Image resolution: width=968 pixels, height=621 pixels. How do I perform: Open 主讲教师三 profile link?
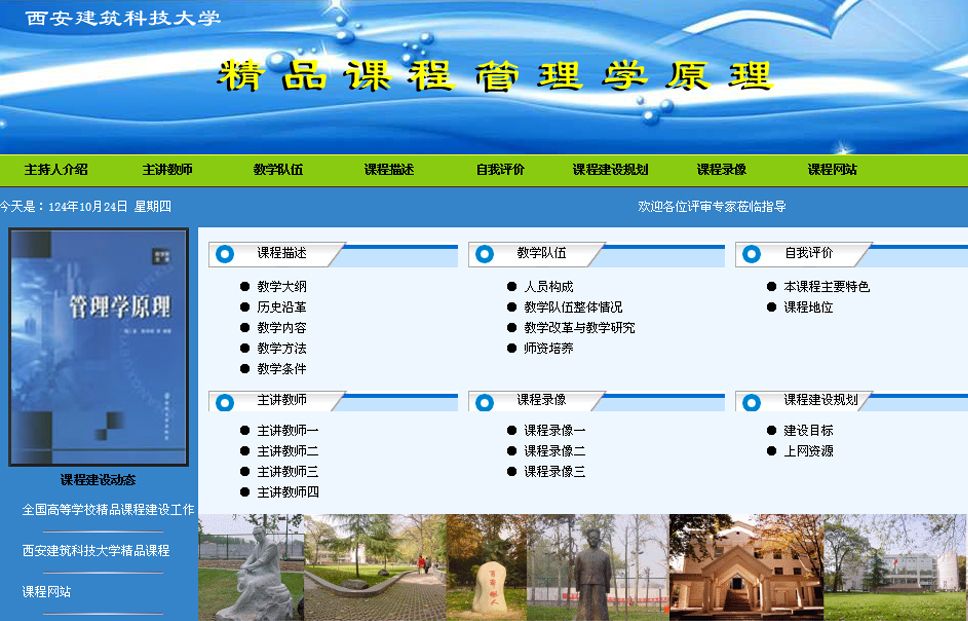(287, 472)
